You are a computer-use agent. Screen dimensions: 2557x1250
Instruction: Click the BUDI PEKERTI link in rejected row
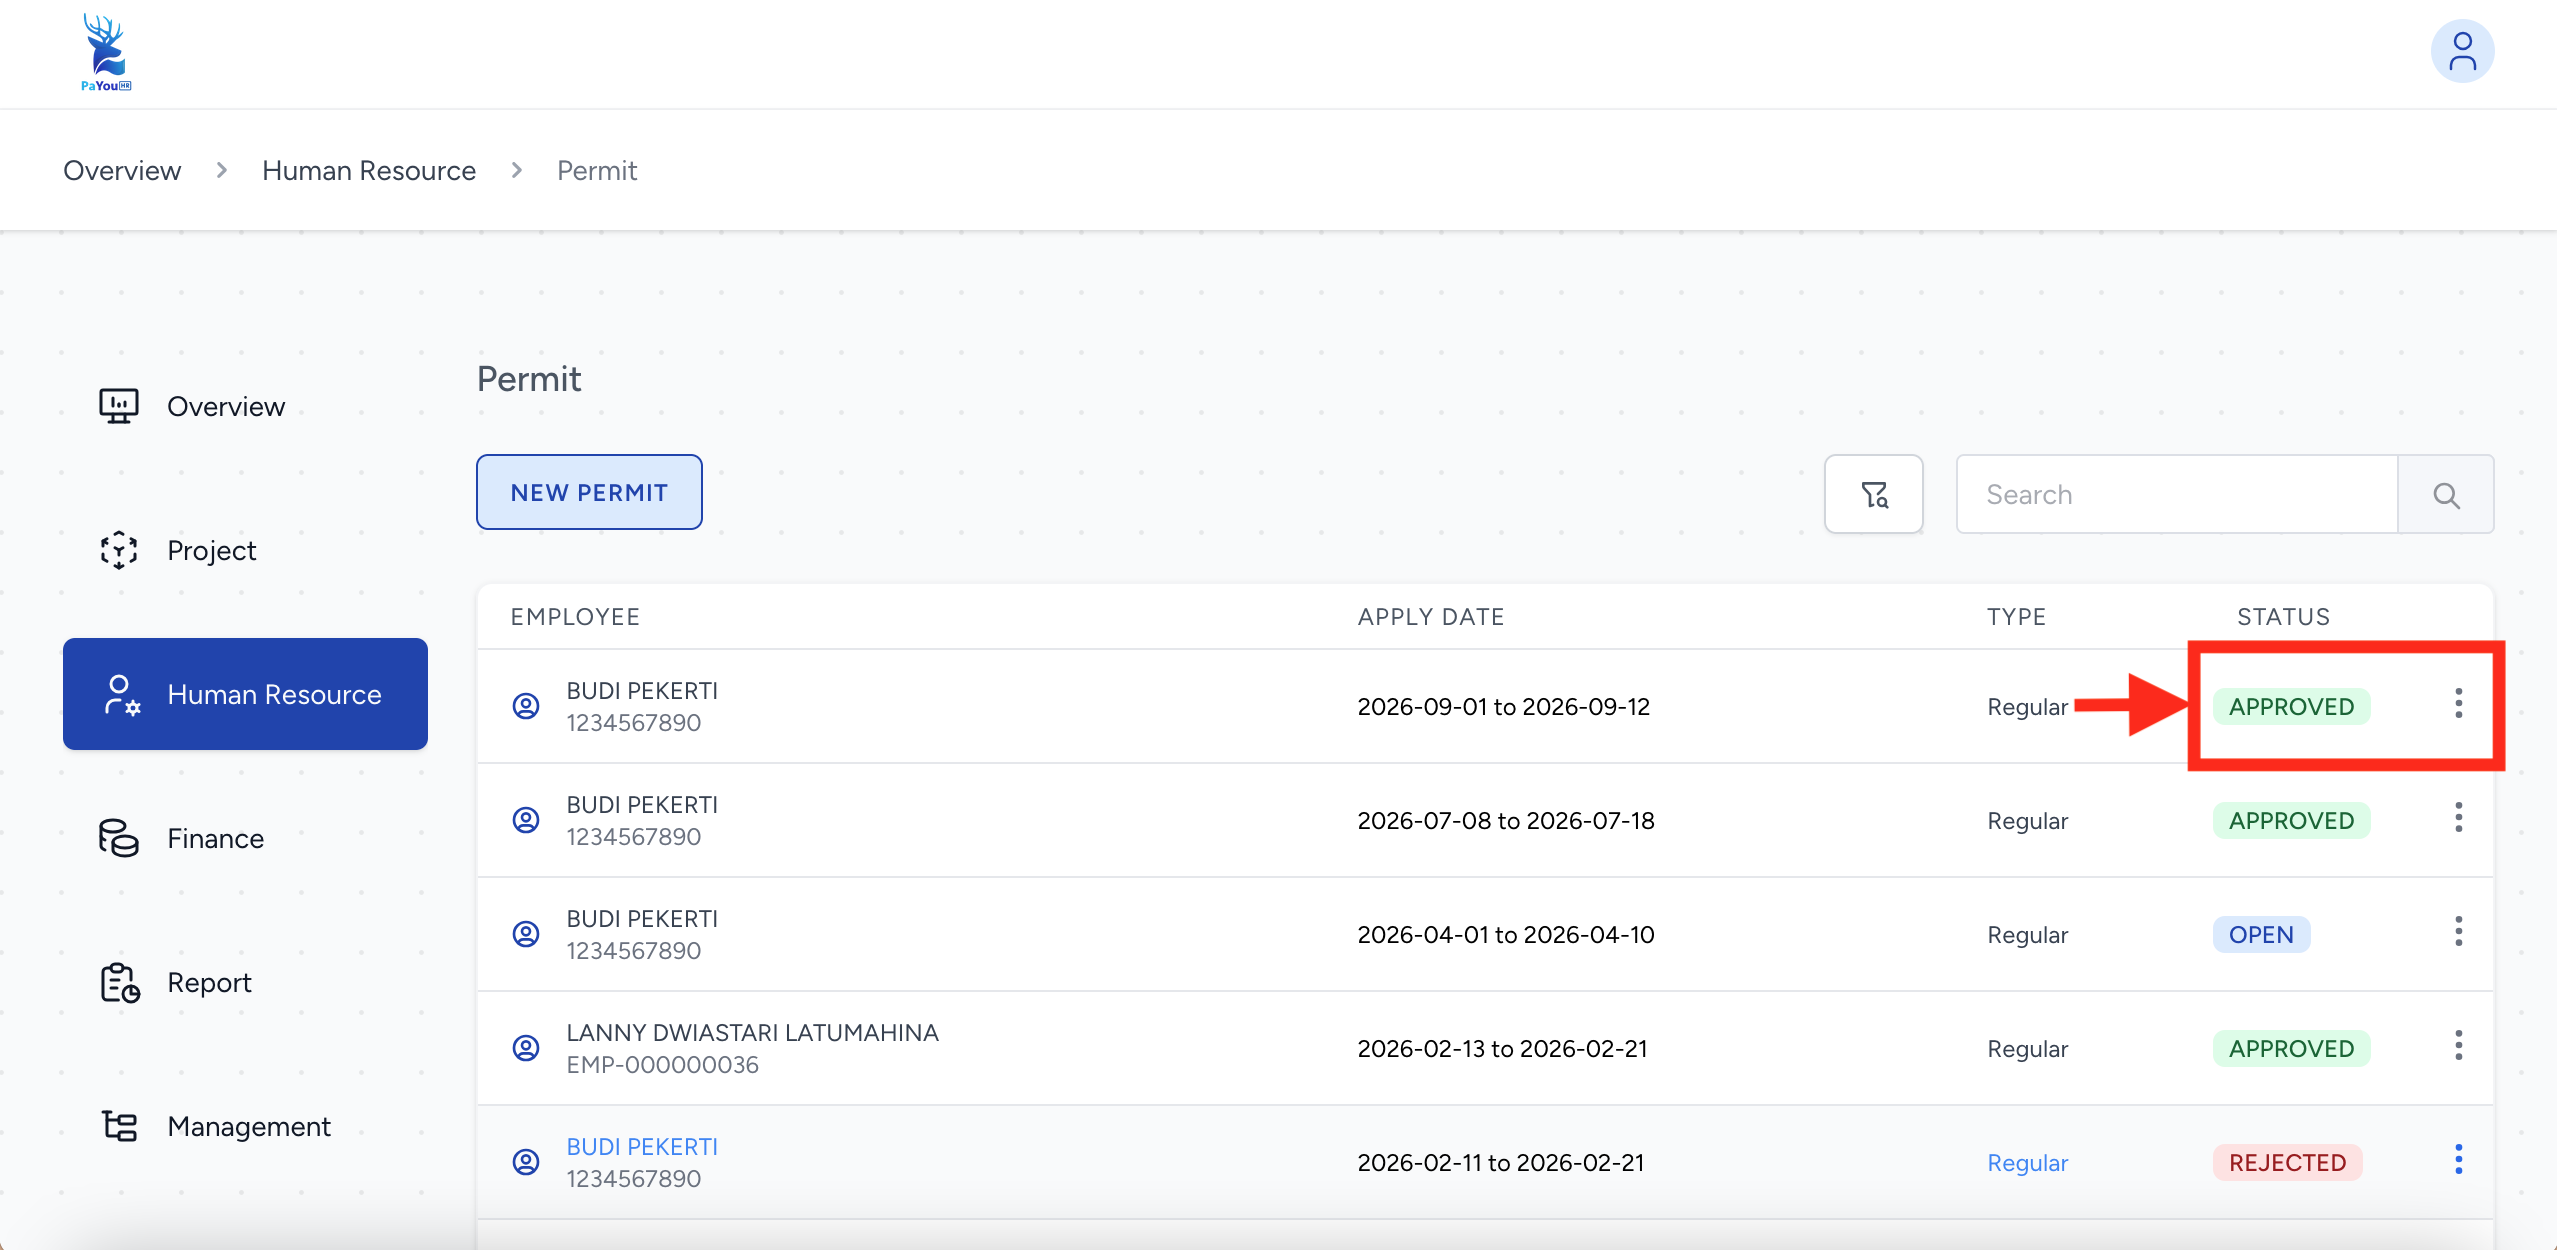[x=642, y=1146]
